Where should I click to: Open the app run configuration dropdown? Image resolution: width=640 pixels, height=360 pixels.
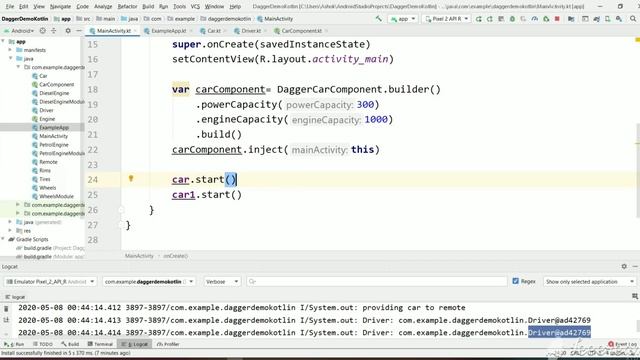(x=402, y=19)
